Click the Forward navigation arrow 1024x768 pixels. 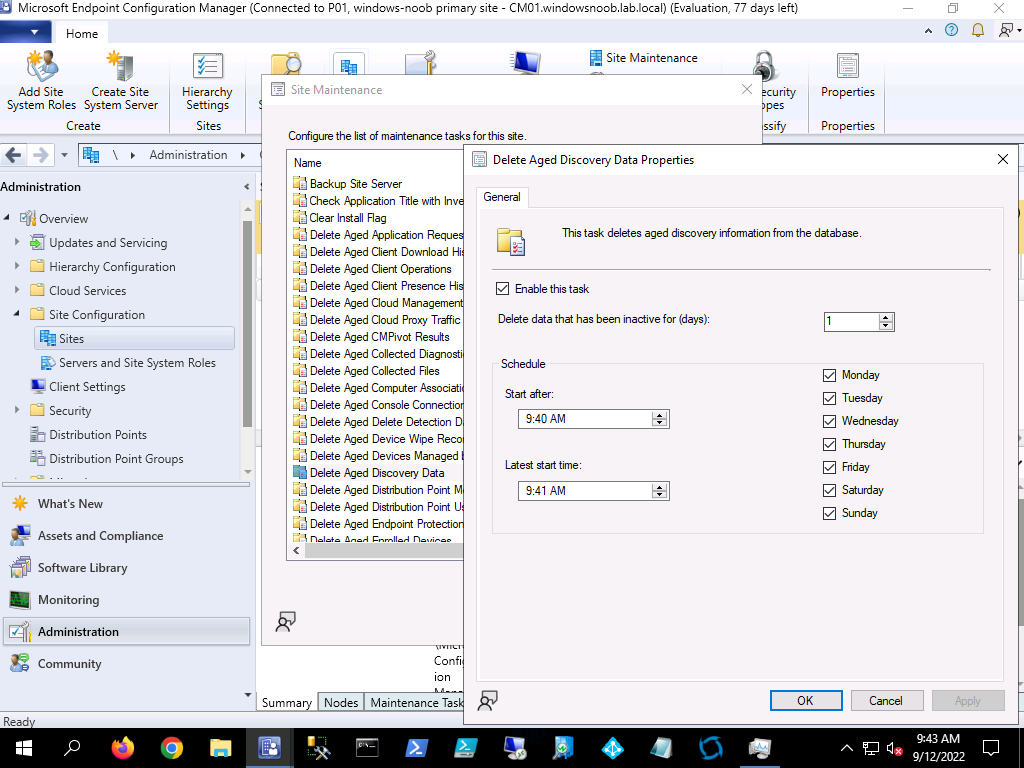[40, 155]
